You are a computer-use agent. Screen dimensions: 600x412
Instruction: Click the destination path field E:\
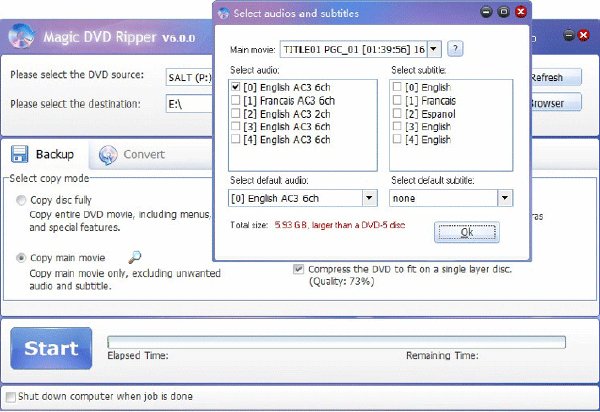[189, 104]
